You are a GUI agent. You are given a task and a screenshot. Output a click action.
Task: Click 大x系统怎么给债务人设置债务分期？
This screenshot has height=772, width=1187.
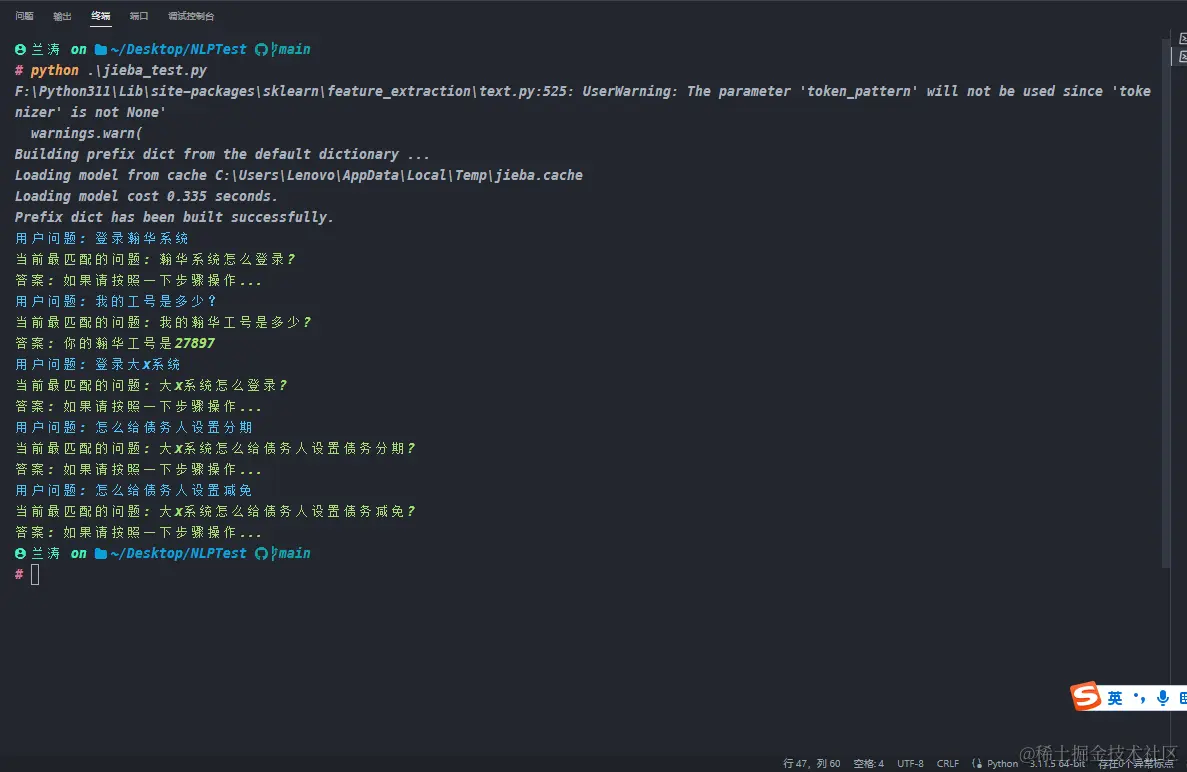tap(215, 449)
